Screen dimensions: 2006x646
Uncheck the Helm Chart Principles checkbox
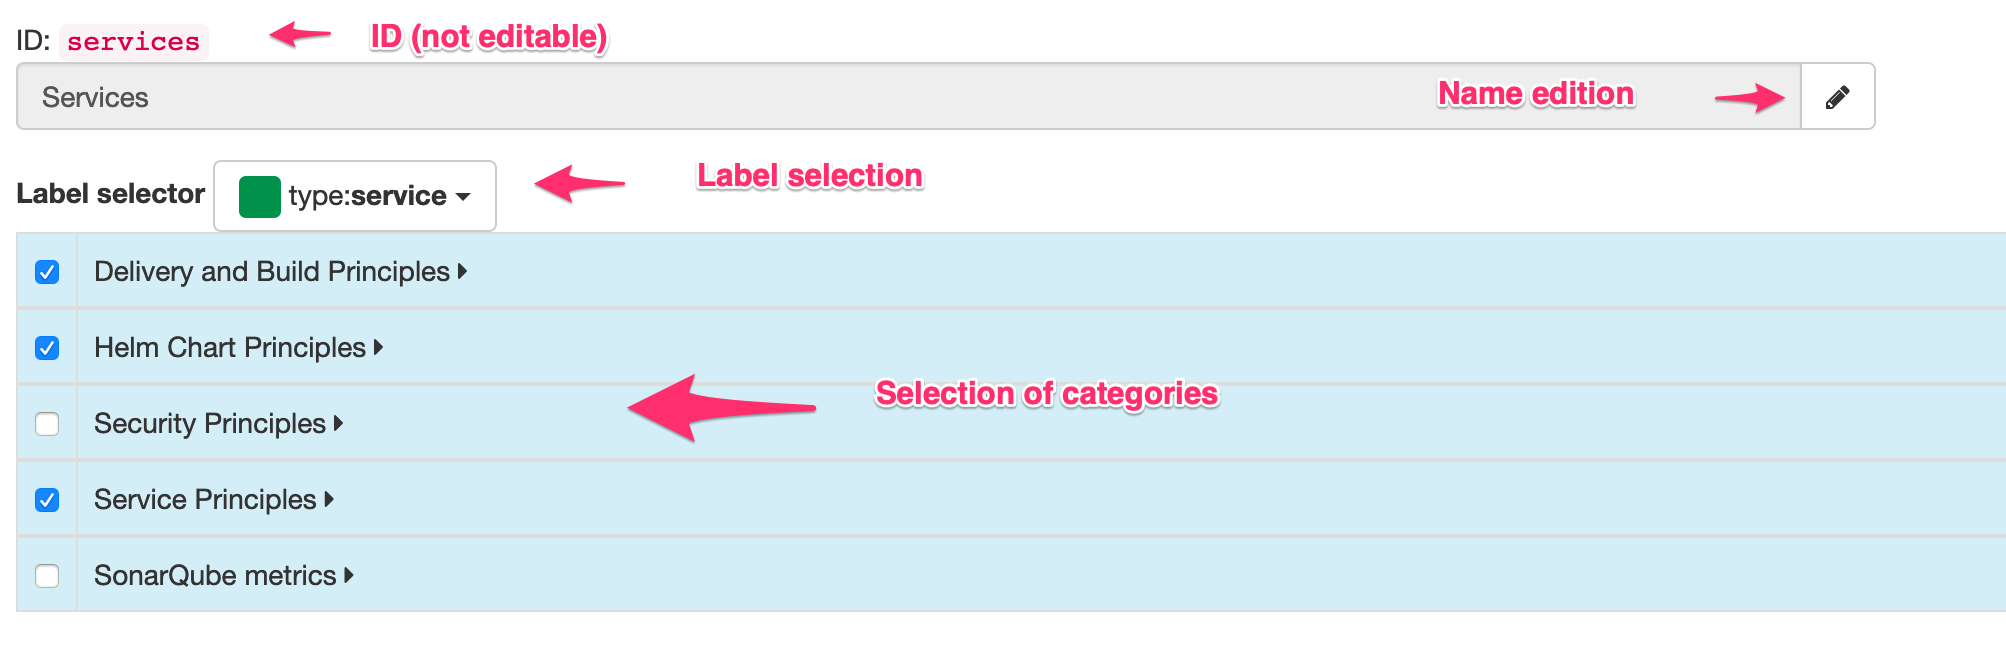(47, 348)
